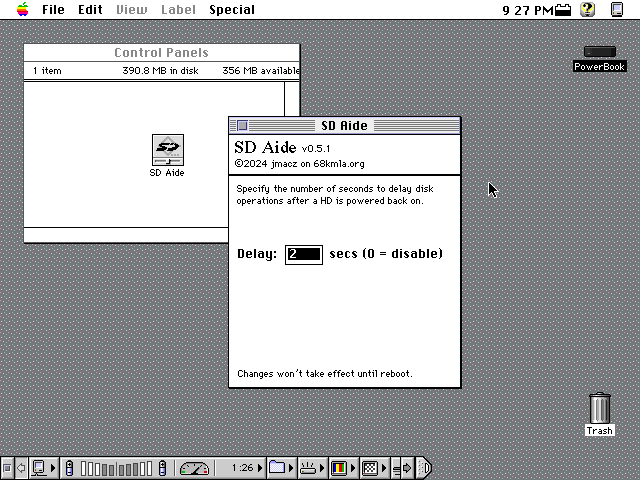Screen dimensions: 640x480
Task: Click the SD Aide window title bar
Action: point(344,125)
